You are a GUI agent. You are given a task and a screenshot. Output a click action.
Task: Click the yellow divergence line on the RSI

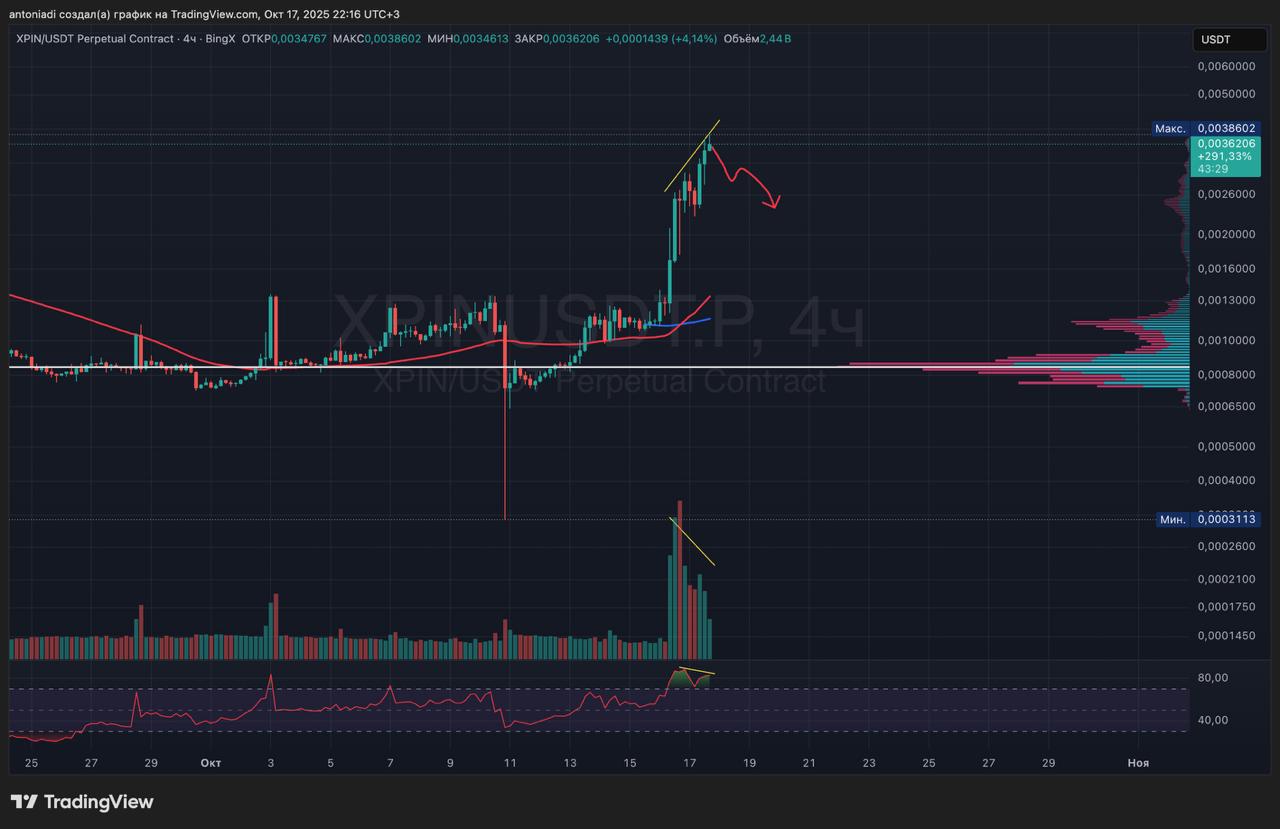(x=697, y=669)
